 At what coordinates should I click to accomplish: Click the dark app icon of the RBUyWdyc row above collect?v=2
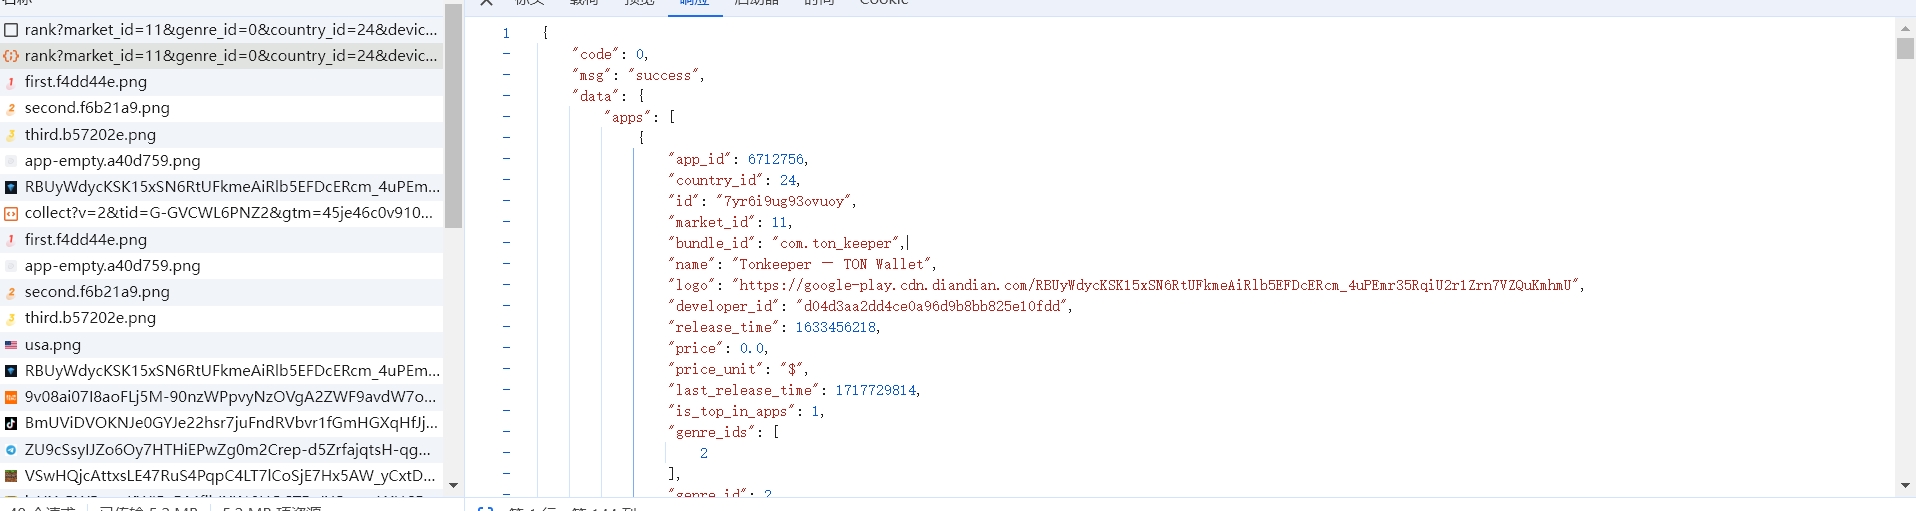point(11,187)
